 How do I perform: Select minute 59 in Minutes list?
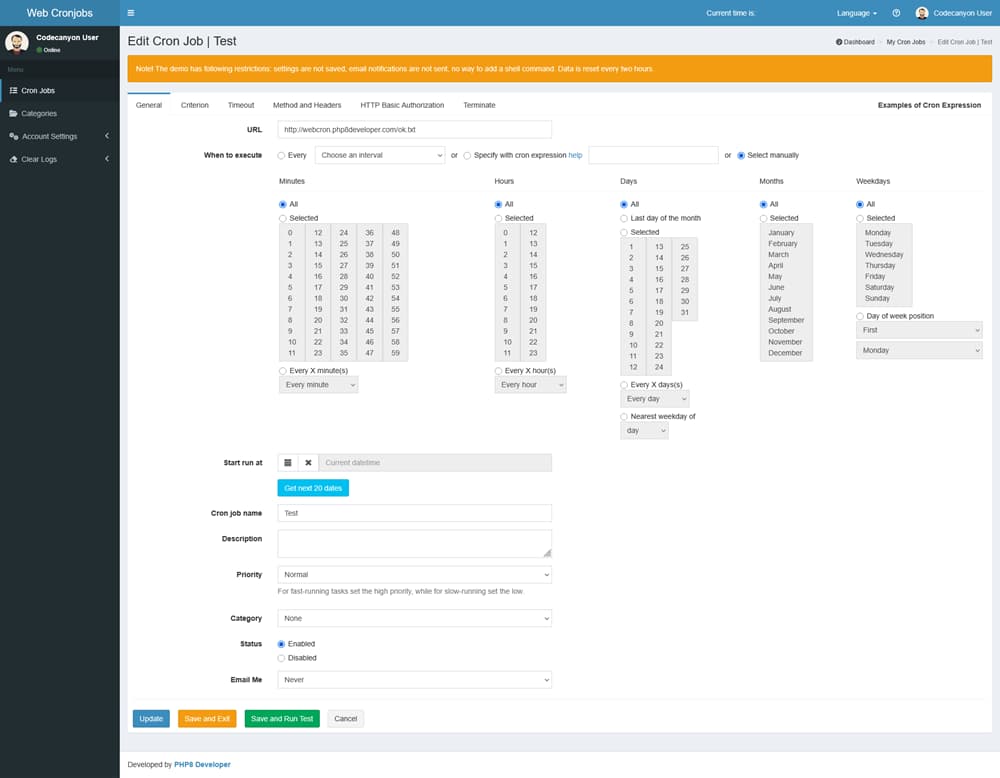[x=395, y=353]
